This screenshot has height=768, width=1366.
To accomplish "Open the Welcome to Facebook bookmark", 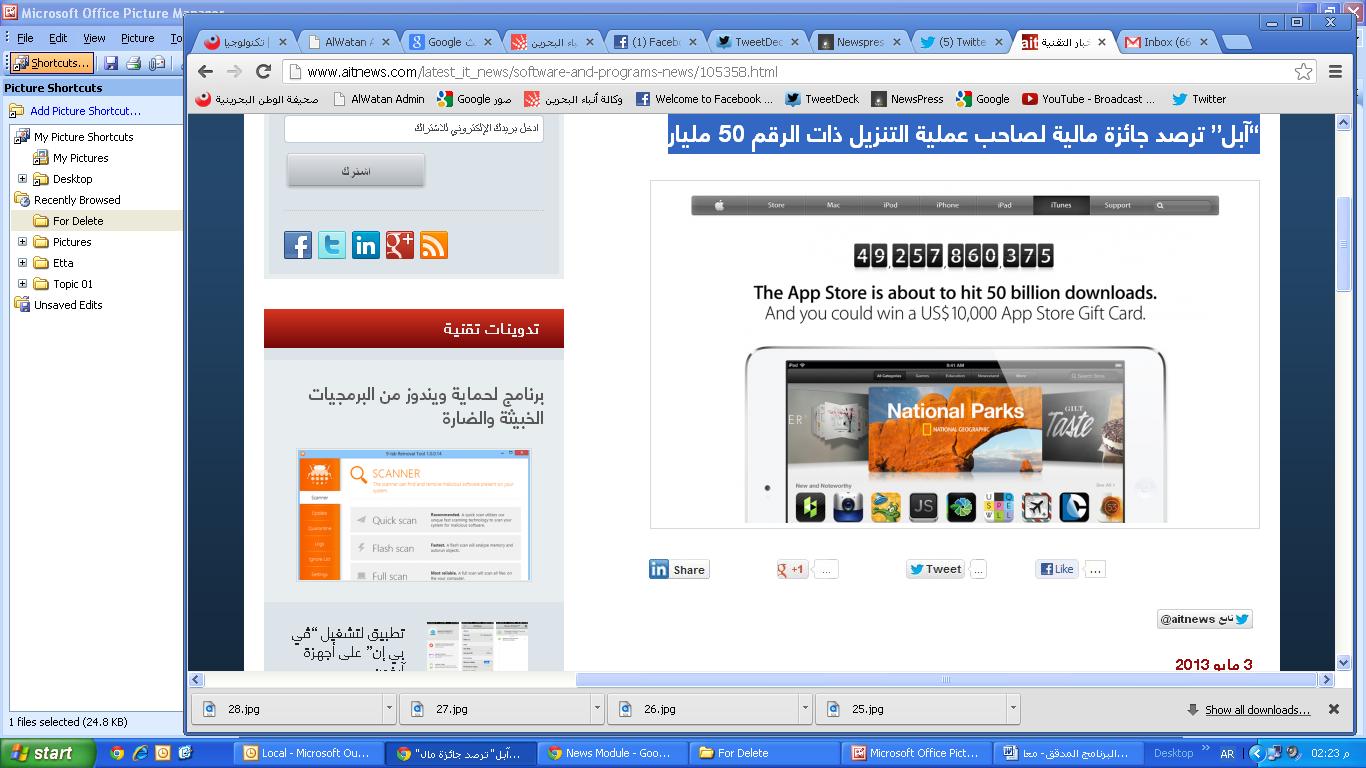I will point(705,99).
